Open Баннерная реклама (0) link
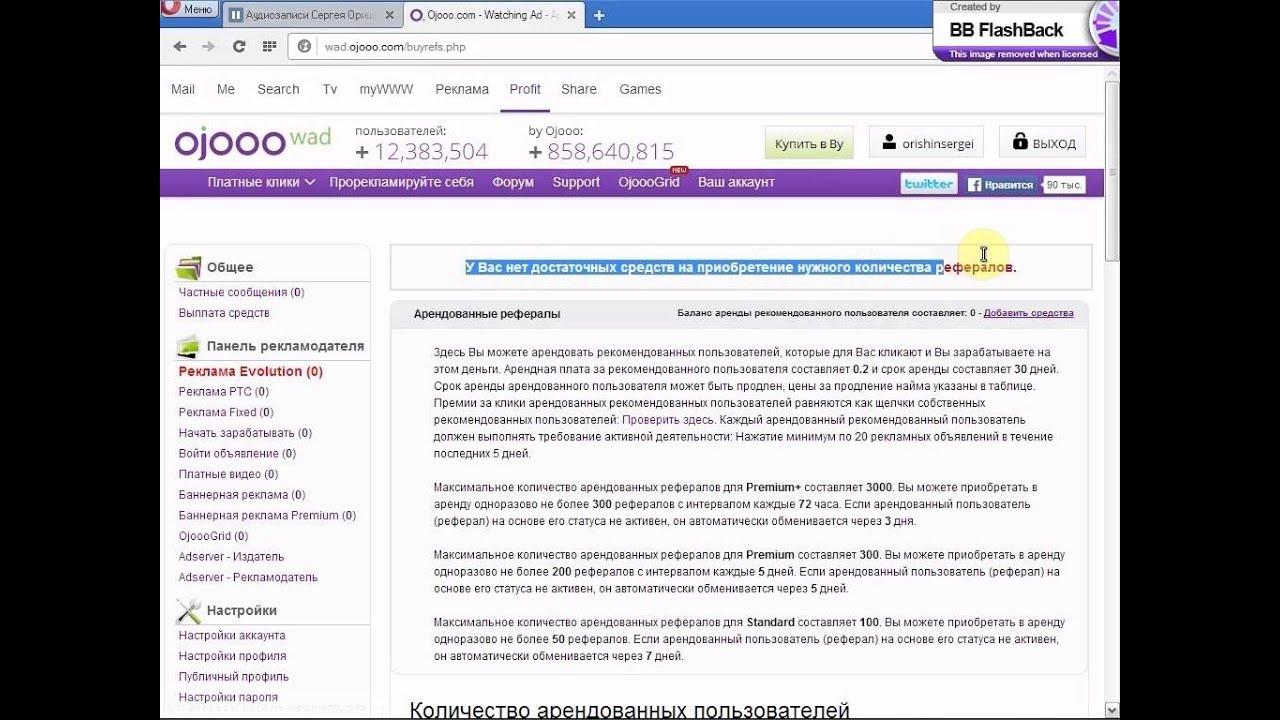1280x720 pixels. [x=242, y=495]
